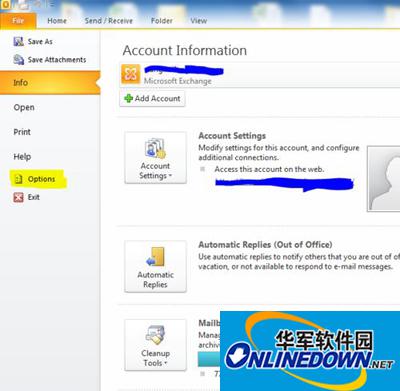Open the Open backstage section
400x391 pixels.
(24, 107)
